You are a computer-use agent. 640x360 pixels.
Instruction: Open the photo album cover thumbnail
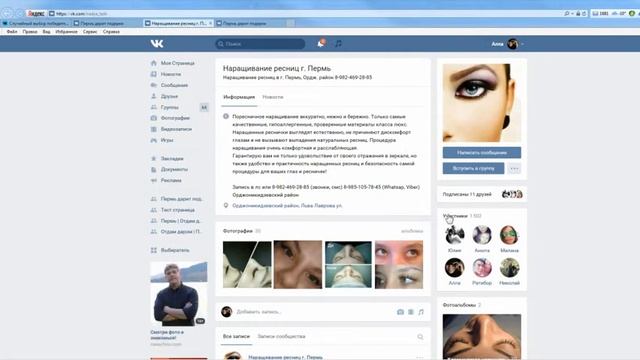(x=482, y=336)
